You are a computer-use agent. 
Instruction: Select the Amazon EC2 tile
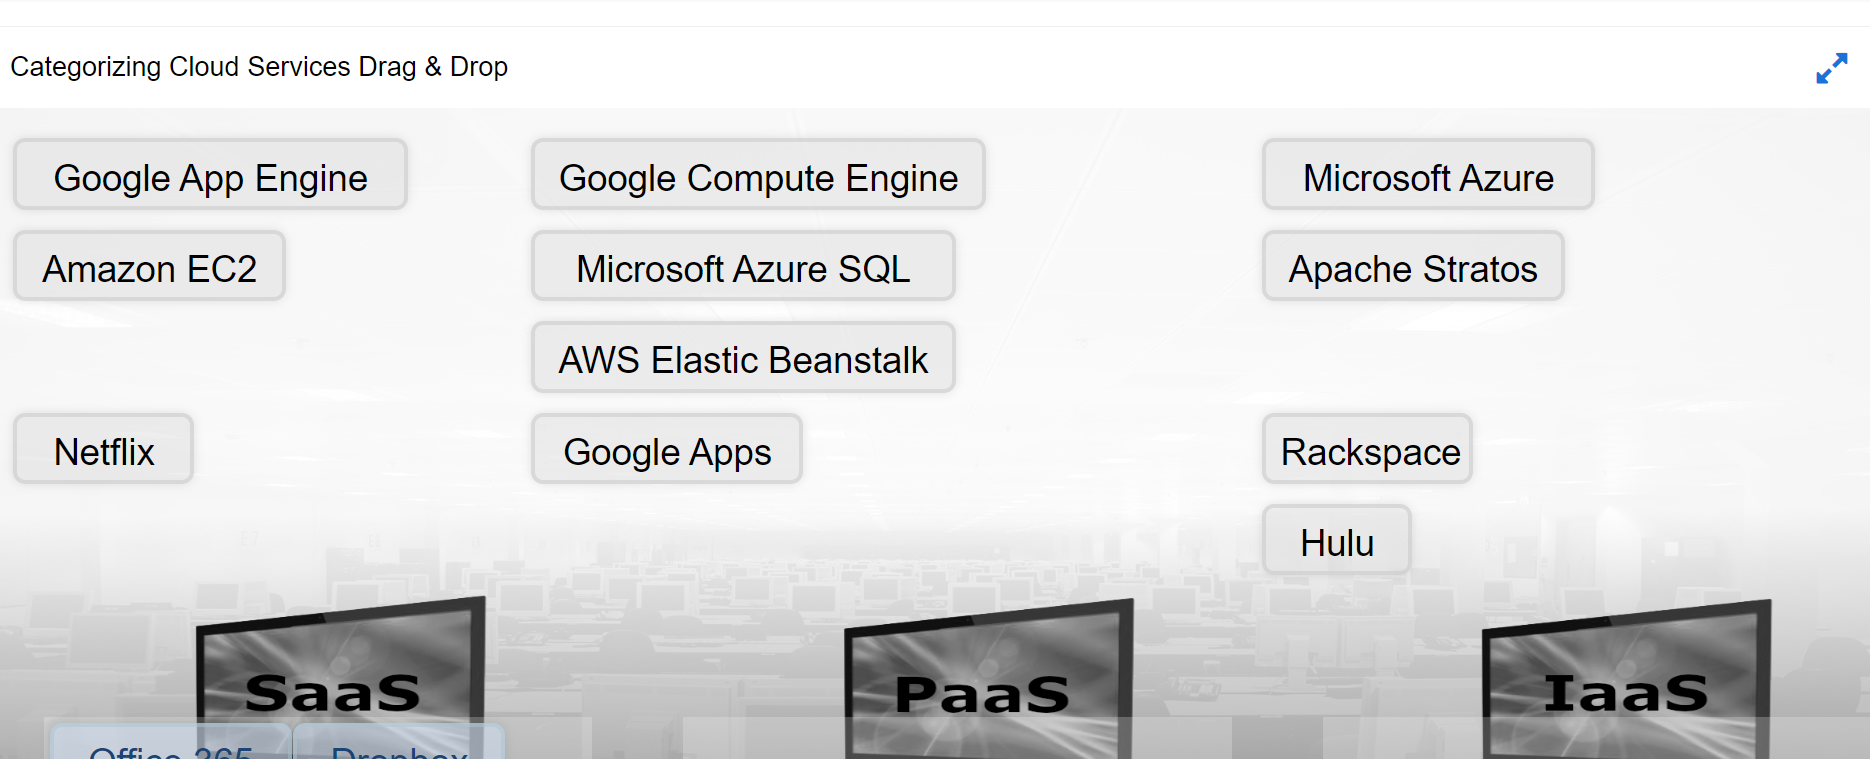tap(149, 267)
